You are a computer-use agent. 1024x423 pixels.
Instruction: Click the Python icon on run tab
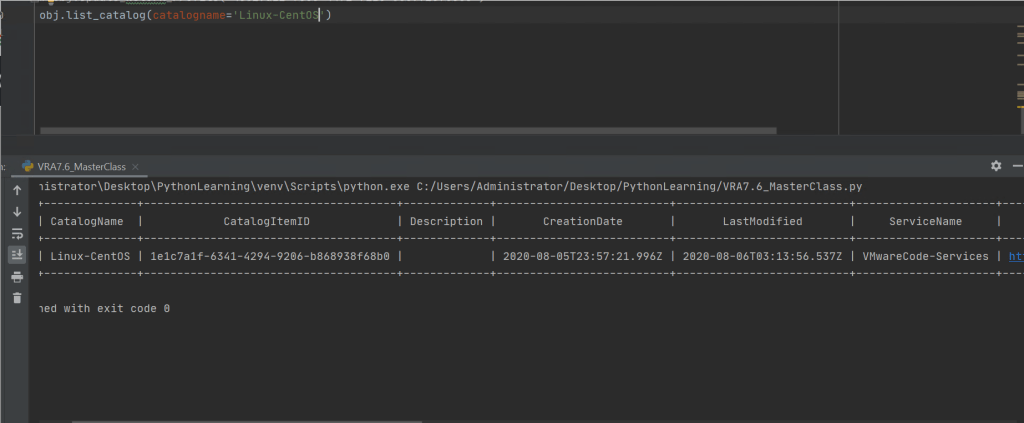28,166
